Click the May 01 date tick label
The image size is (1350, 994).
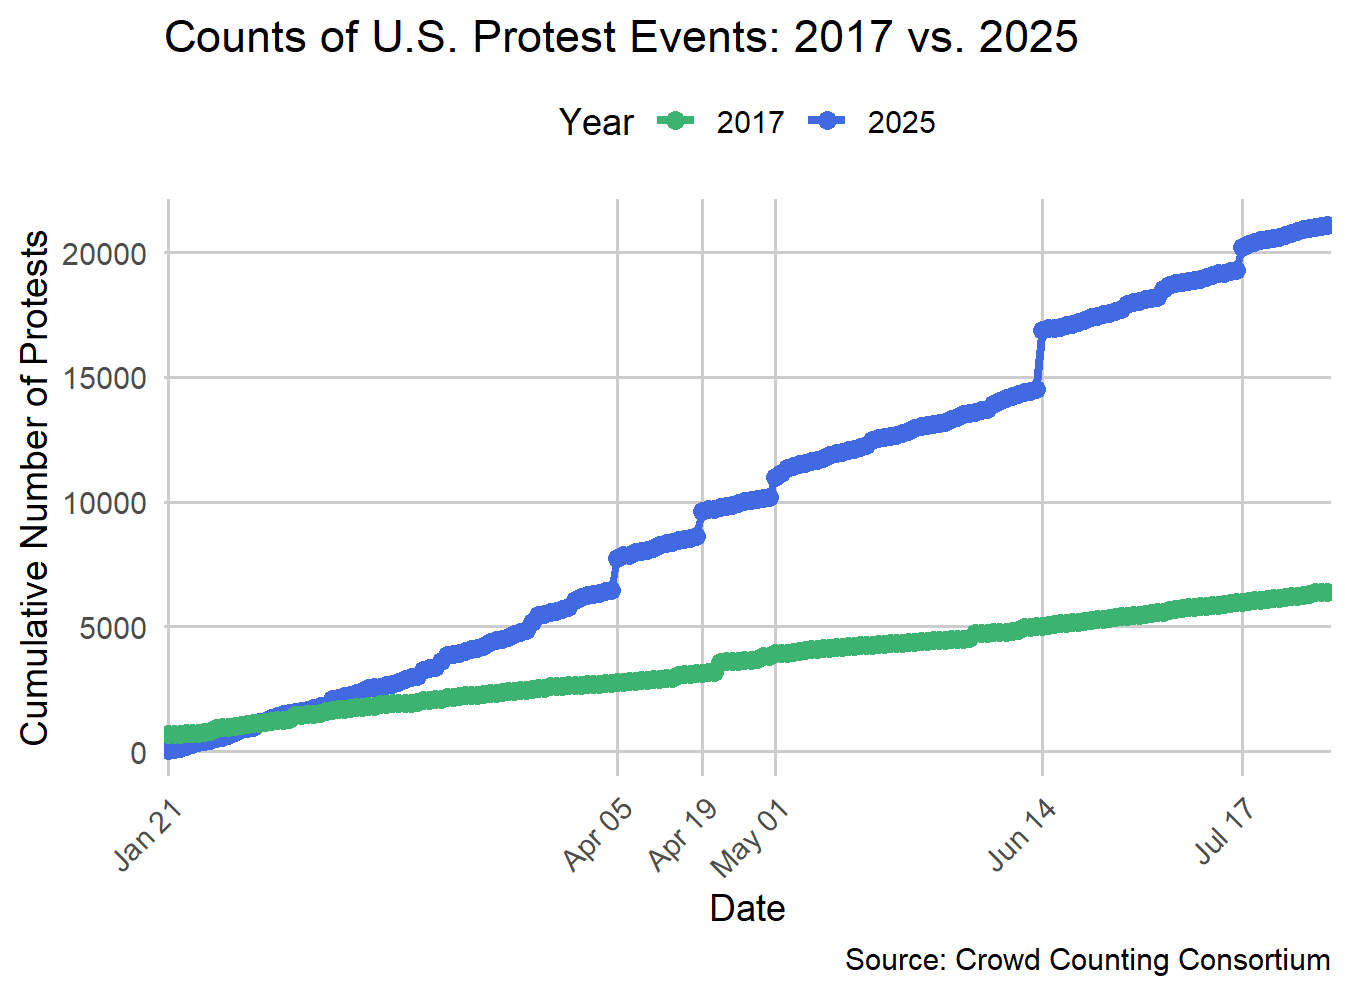click(x=750, y=838)
